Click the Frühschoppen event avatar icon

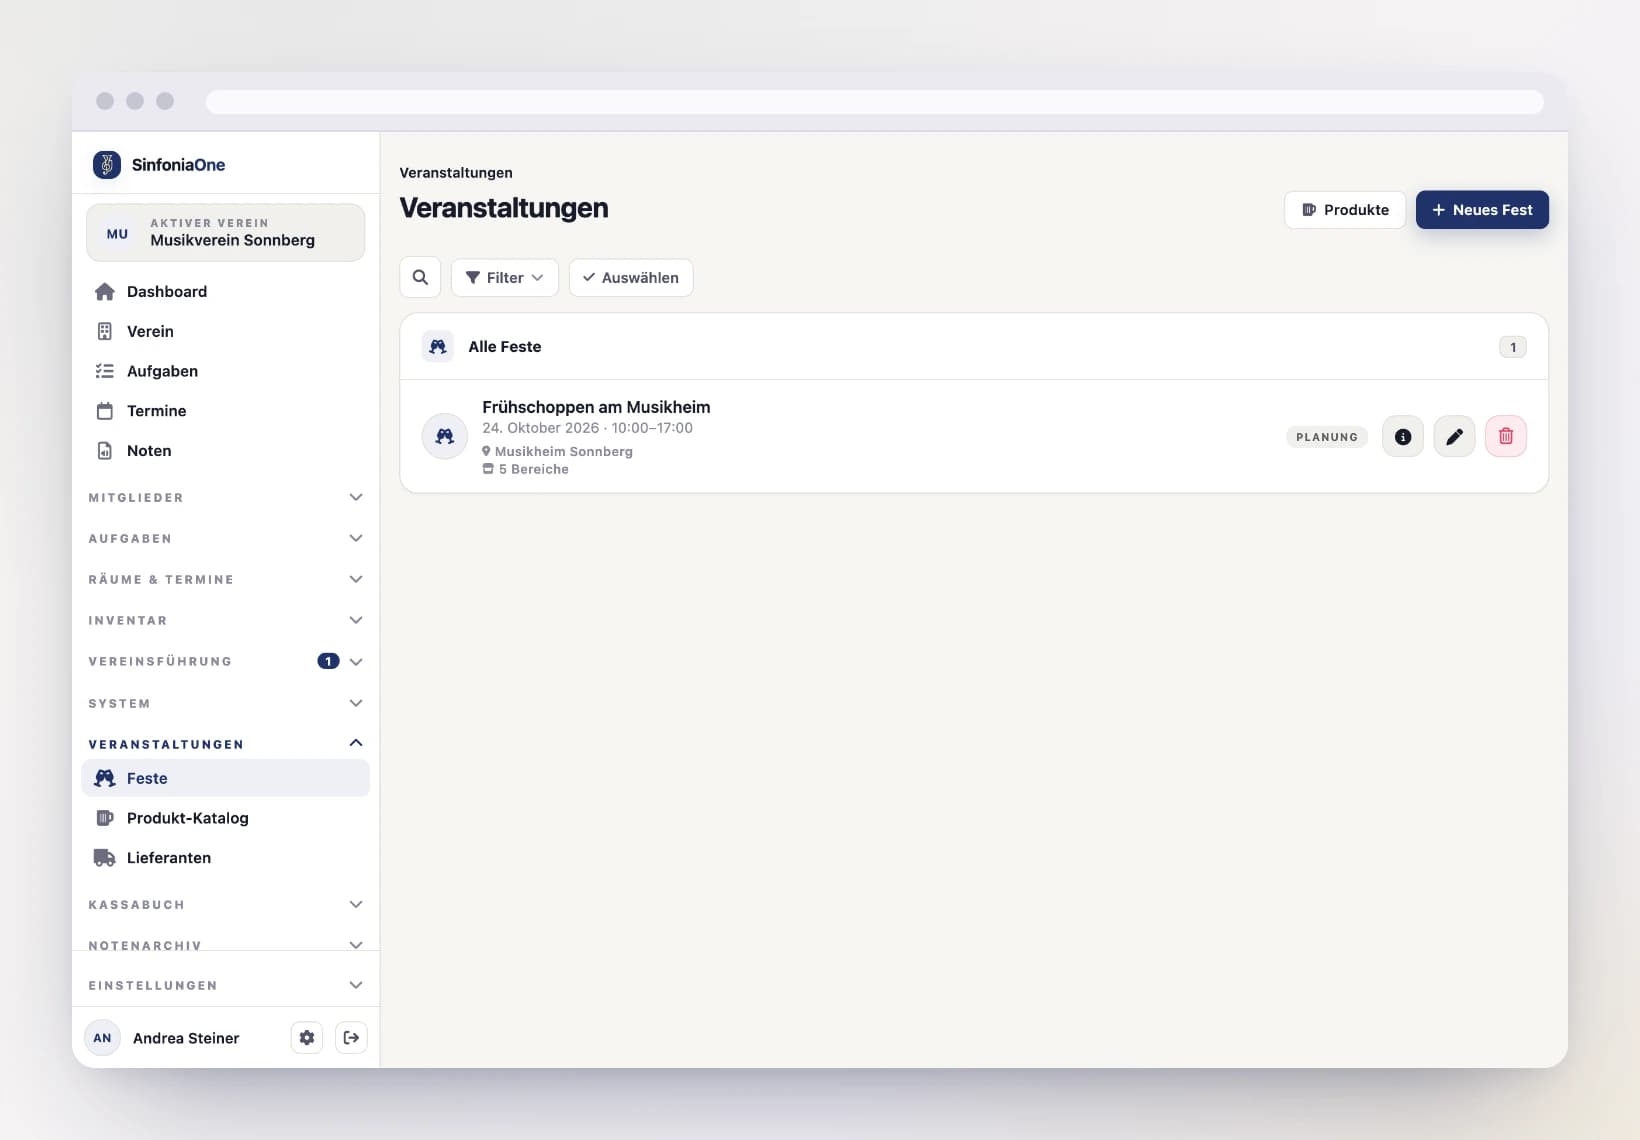pos(445,437)
